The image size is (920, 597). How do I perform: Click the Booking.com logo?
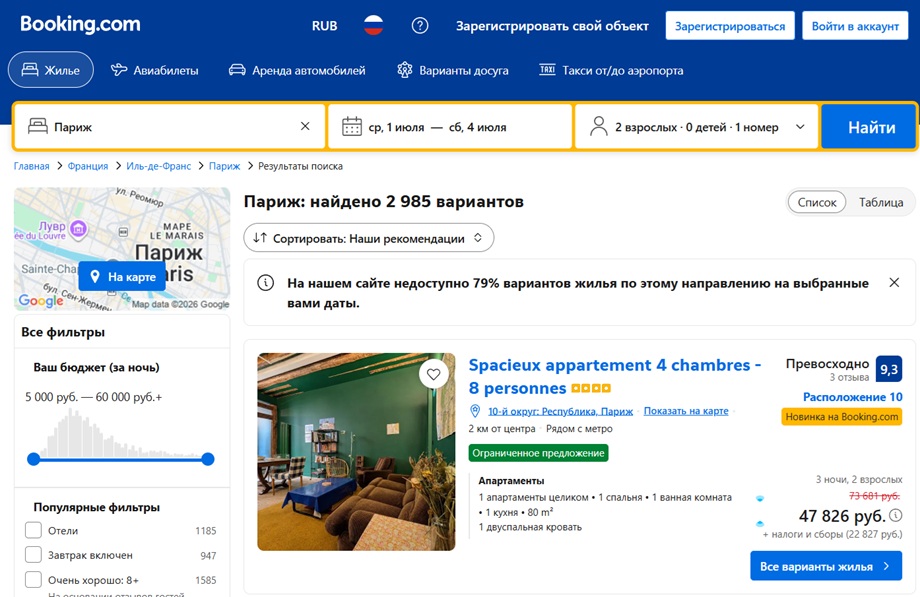[80, 25]
